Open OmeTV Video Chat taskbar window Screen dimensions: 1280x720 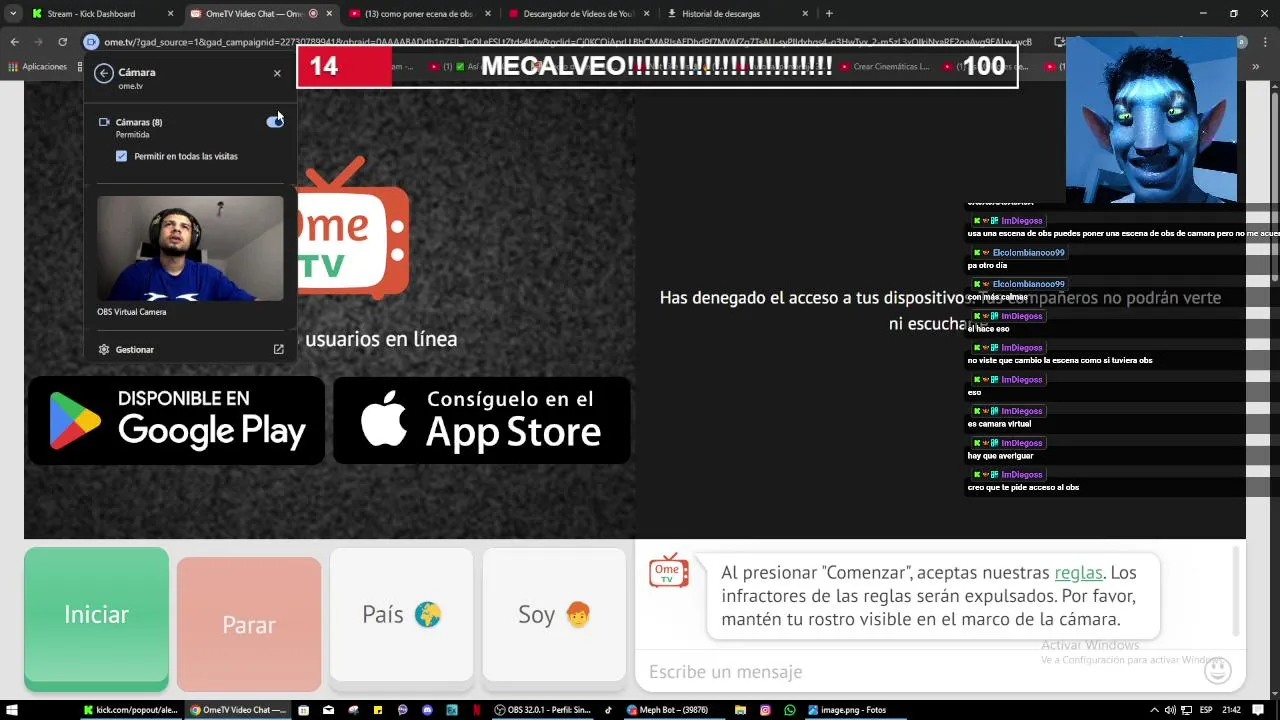[x=237, y=710]
